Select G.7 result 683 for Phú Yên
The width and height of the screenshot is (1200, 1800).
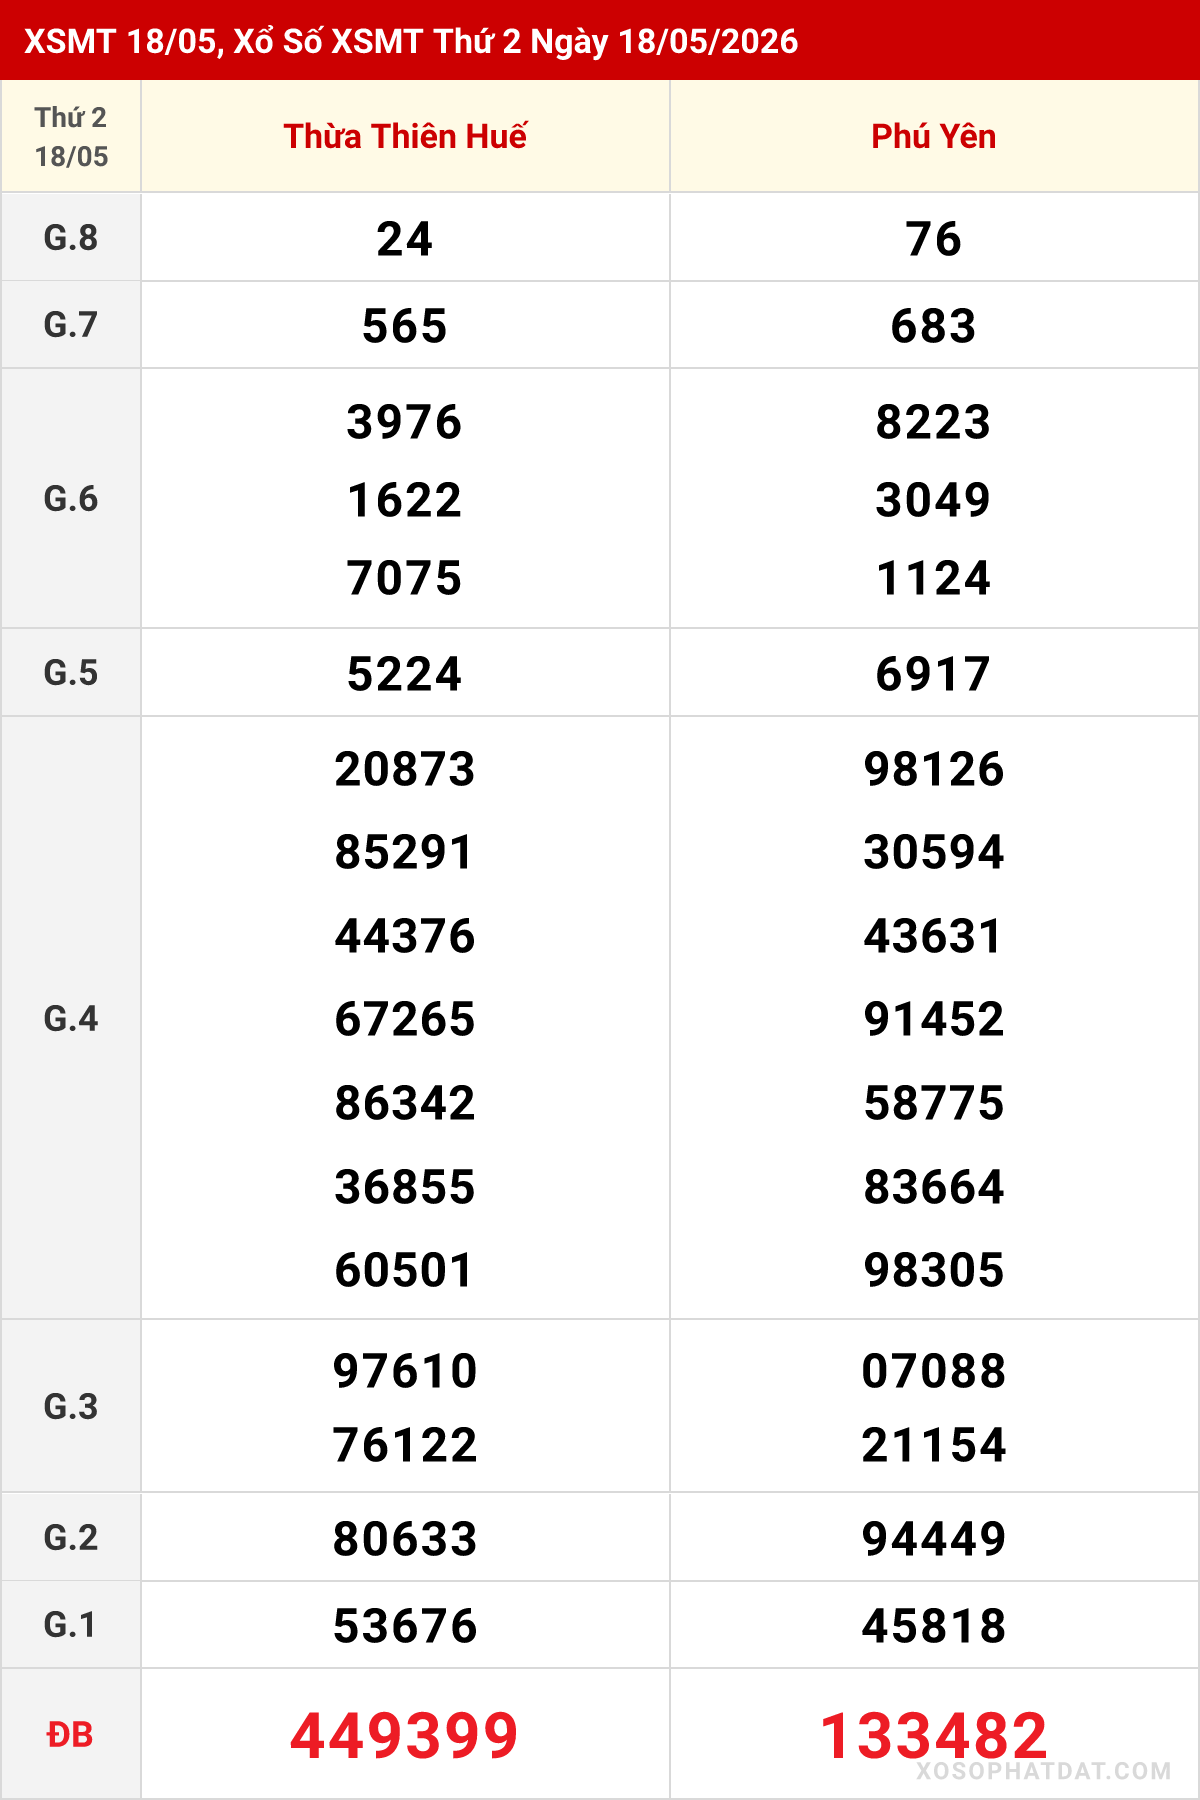pos(934,326)
